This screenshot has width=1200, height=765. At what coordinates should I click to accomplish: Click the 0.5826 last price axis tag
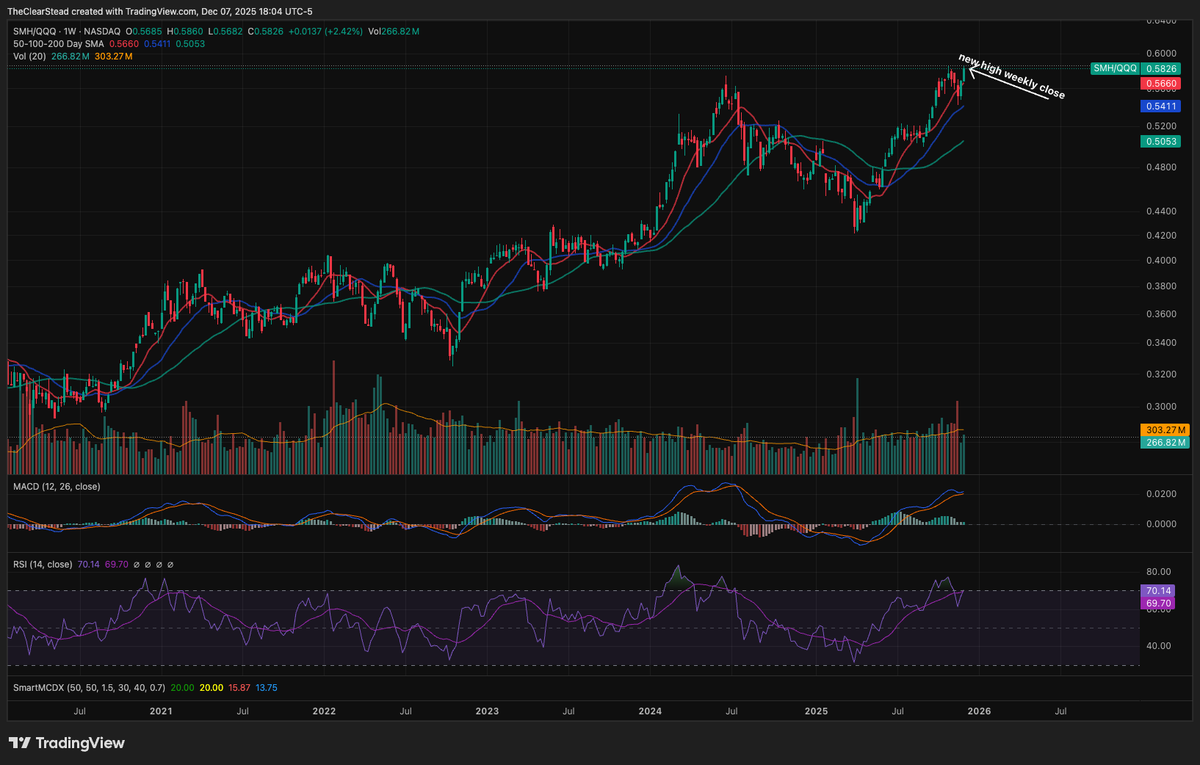click(1161, 67)
